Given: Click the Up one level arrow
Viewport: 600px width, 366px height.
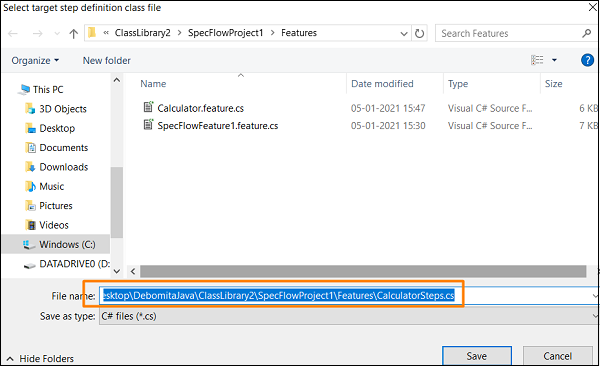Looking at the screenshot, I should (73, 34).
